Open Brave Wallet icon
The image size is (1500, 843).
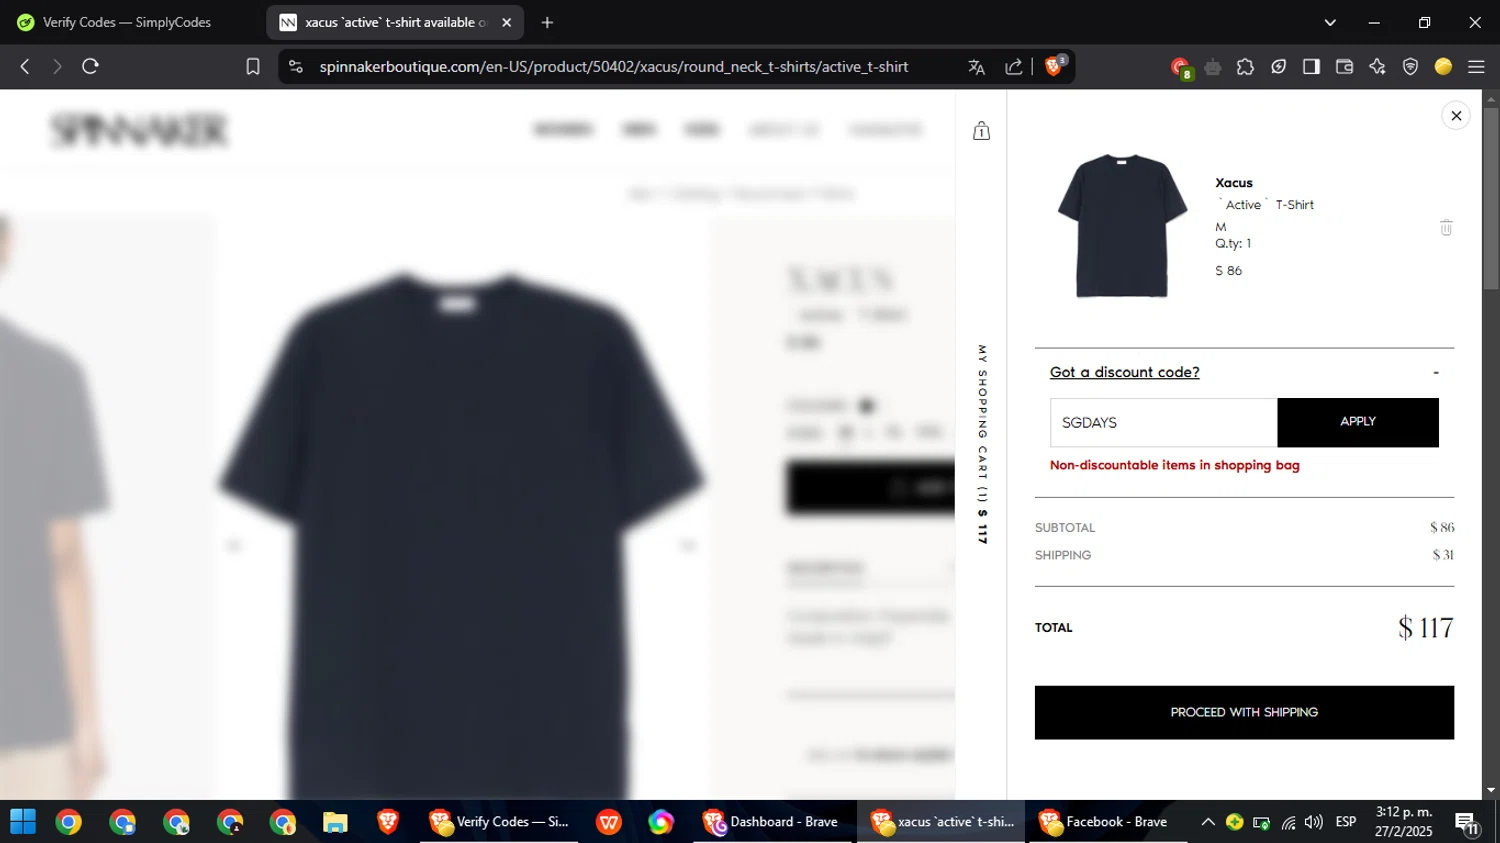coord(1344,67)
